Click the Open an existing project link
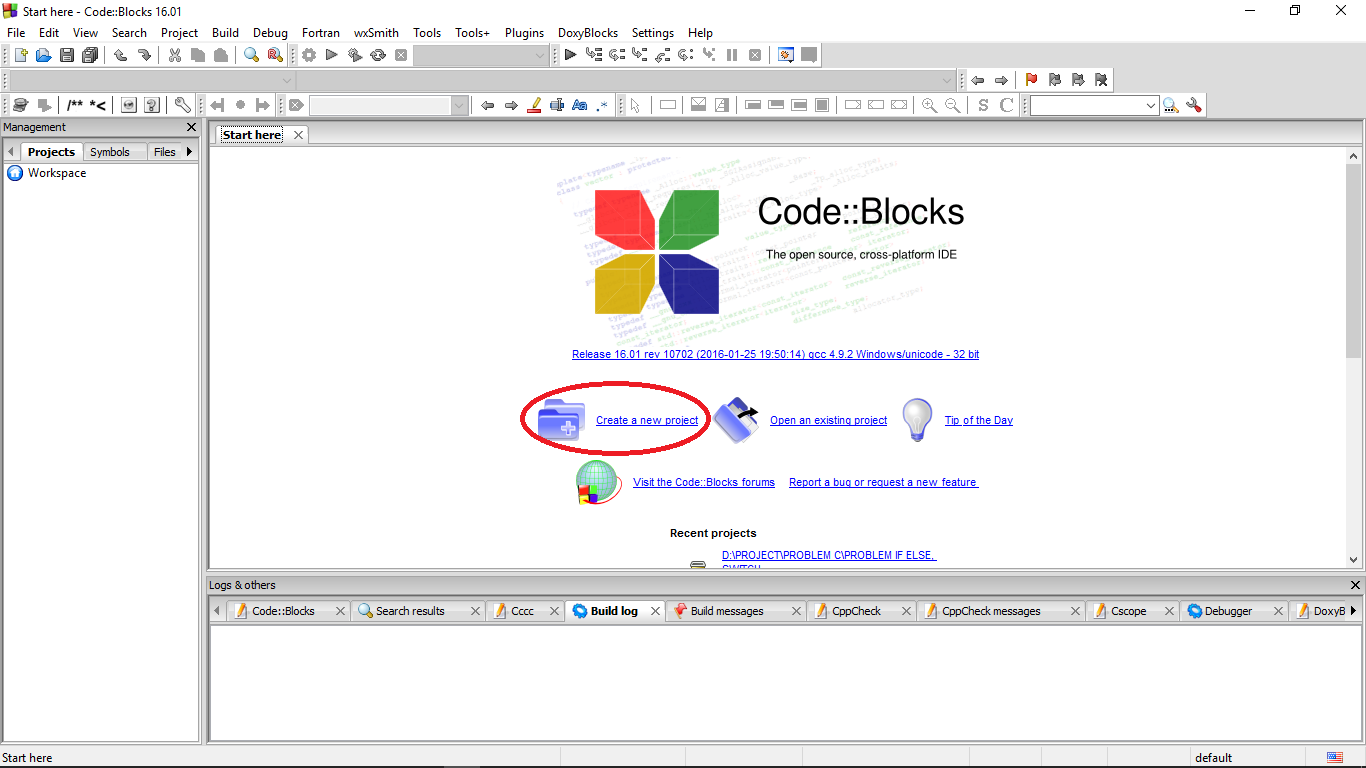 828,420
